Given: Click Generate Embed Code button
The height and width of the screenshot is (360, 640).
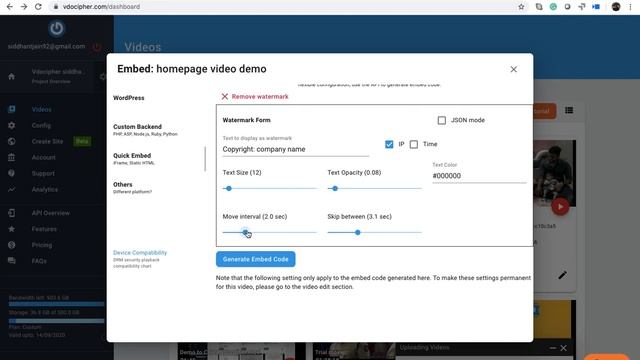Looking at the screenshot, I should coord(256,259).
